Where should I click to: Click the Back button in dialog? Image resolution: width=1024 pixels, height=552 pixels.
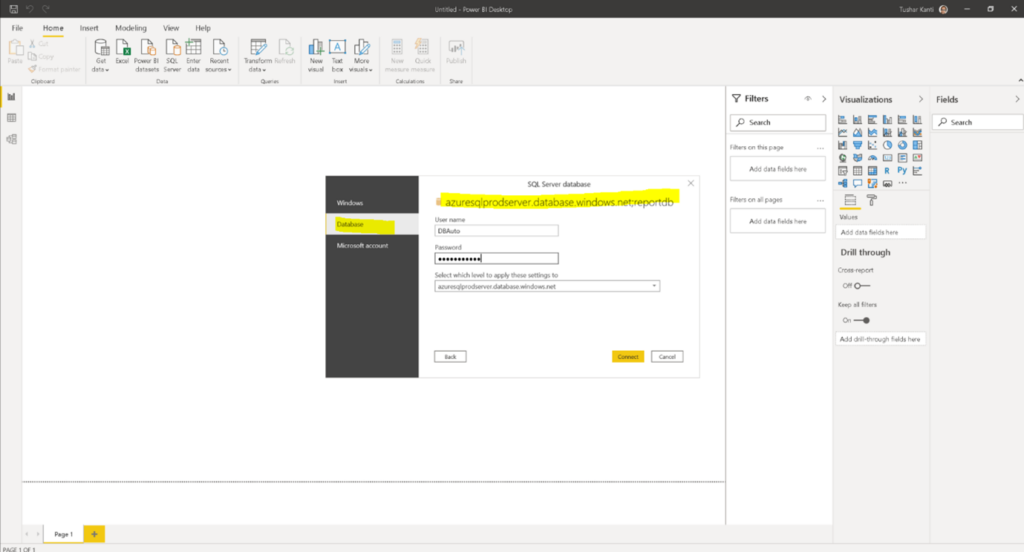(450, 357)
